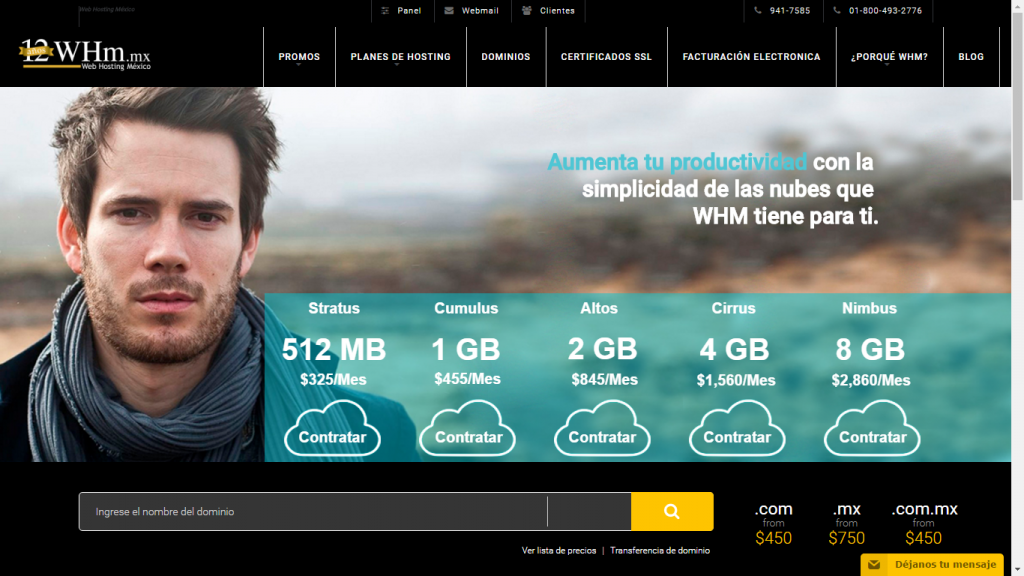
Task: Open the DOMINIOS menu item
Action: [506, 57]
